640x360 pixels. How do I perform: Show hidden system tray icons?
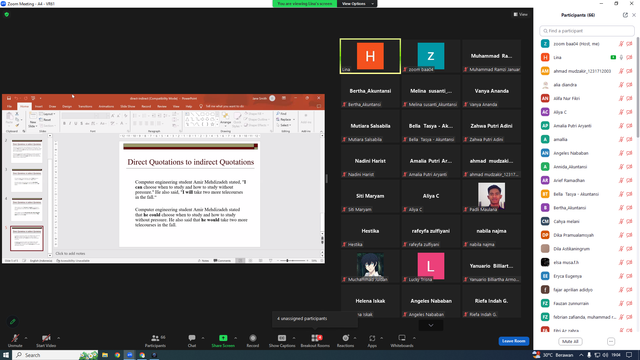click(x=580, y=355)
